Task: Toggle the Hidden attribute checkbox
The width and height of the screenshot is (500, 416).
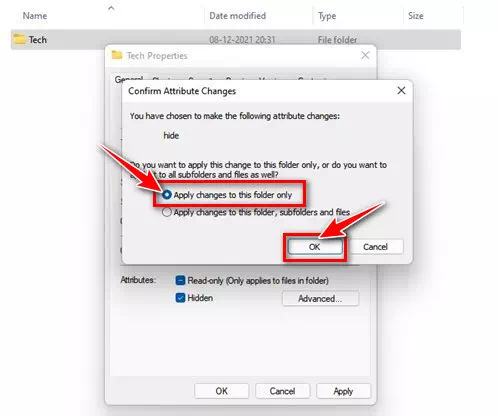Action: coord(180,298)
